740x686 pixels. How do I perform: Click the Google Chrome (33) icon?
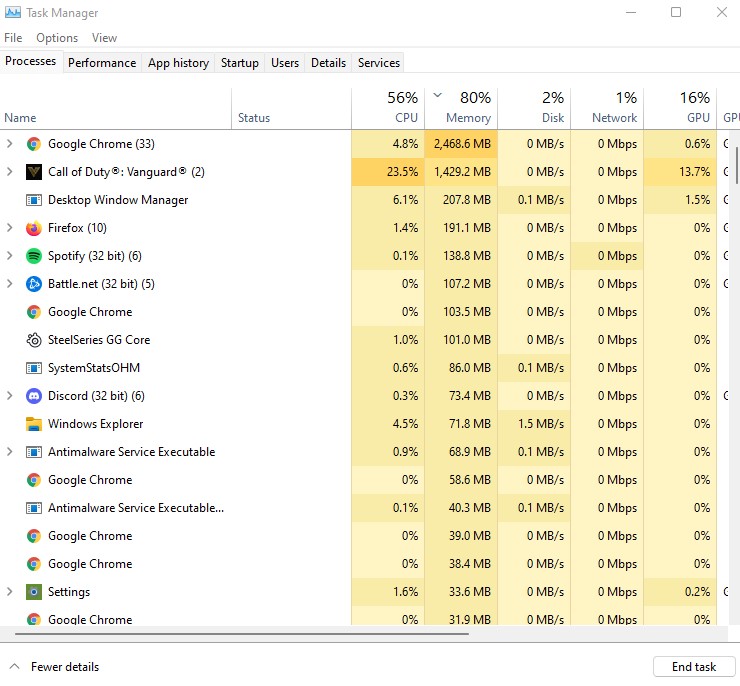pos(34,144)
